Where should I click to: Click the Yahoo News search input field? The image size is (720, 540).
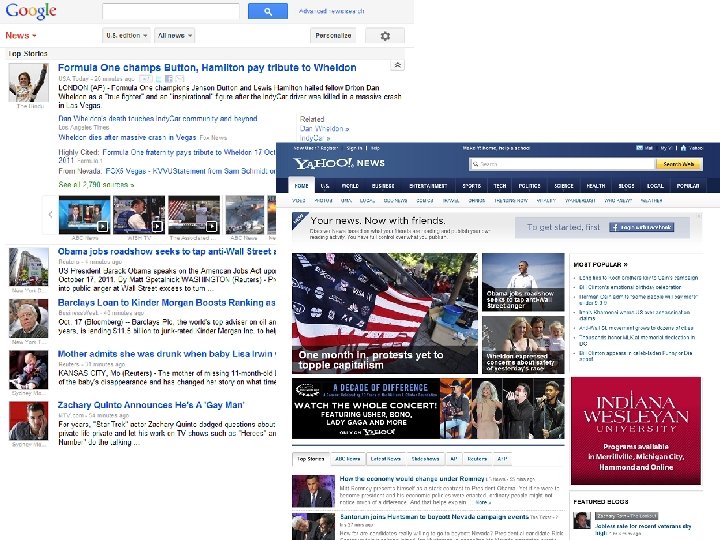pyautogui.click(x=562, y=164)
